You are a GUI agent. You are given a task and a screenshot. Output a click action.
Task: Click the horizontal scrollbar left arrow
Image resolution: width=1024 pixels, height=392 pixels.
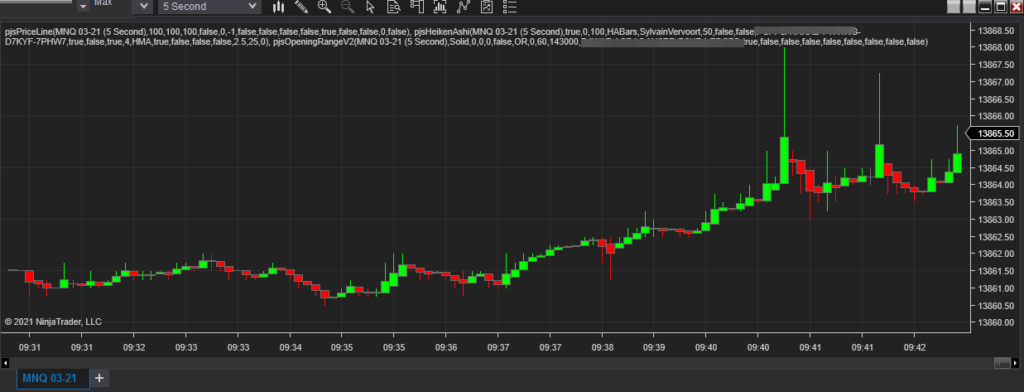tap(5, 363)
